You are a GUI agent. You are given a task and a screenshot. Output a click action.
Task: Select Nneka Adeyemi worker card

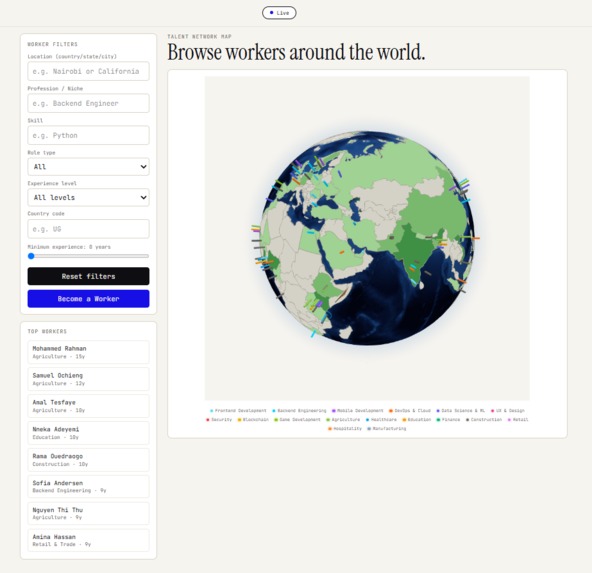(88, 433)
